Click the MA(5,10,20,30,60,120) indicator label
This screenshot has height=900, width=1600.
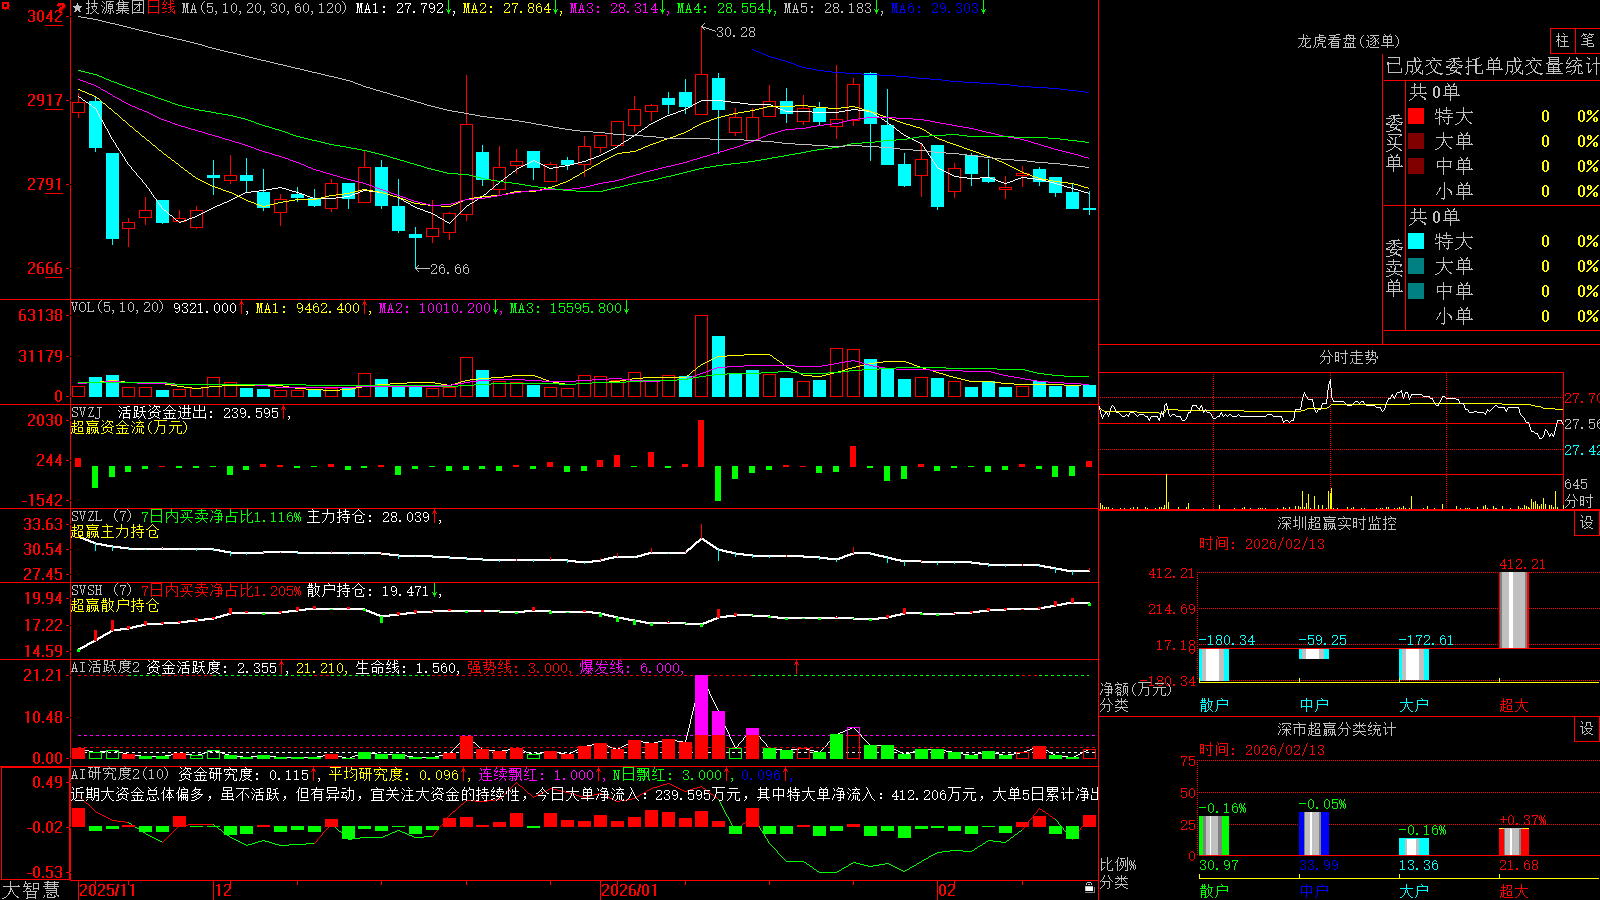[x=264, y=8]
